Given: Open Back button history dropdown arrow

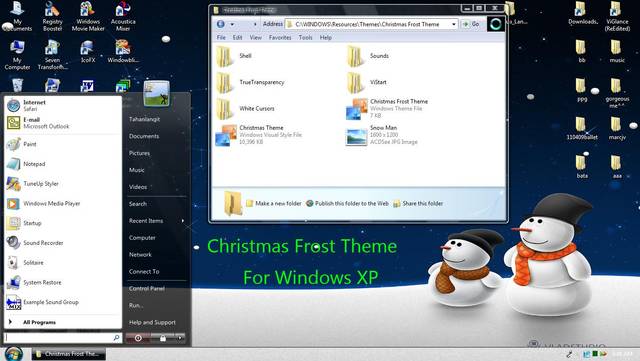Looking at the screenshot, I should tap(232, 25).
